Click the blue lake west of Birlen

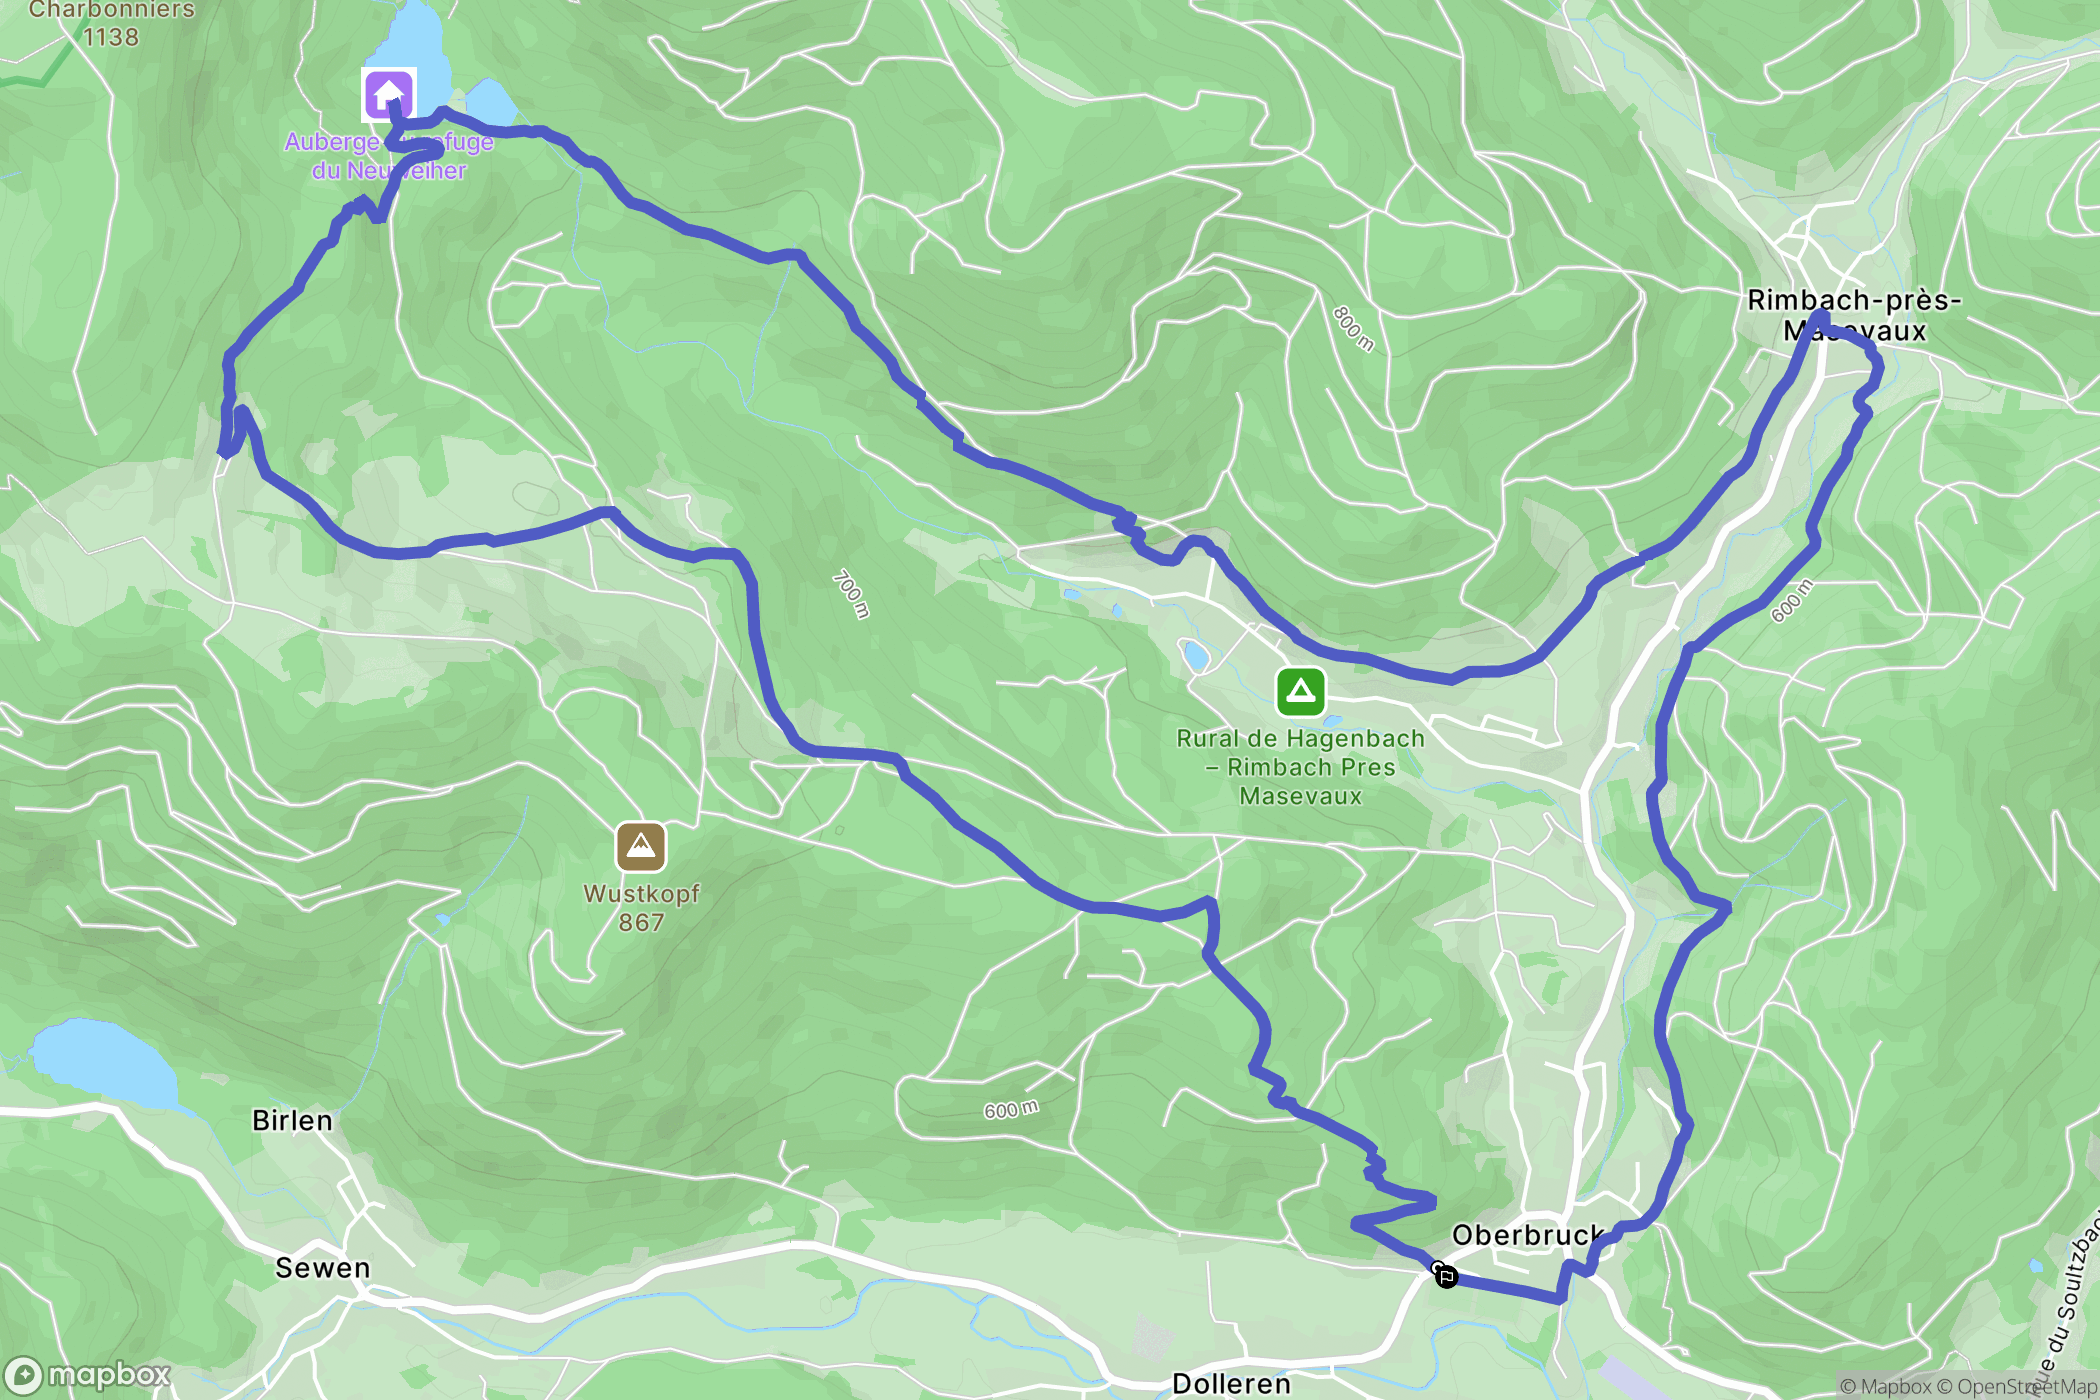(105, 1063)
